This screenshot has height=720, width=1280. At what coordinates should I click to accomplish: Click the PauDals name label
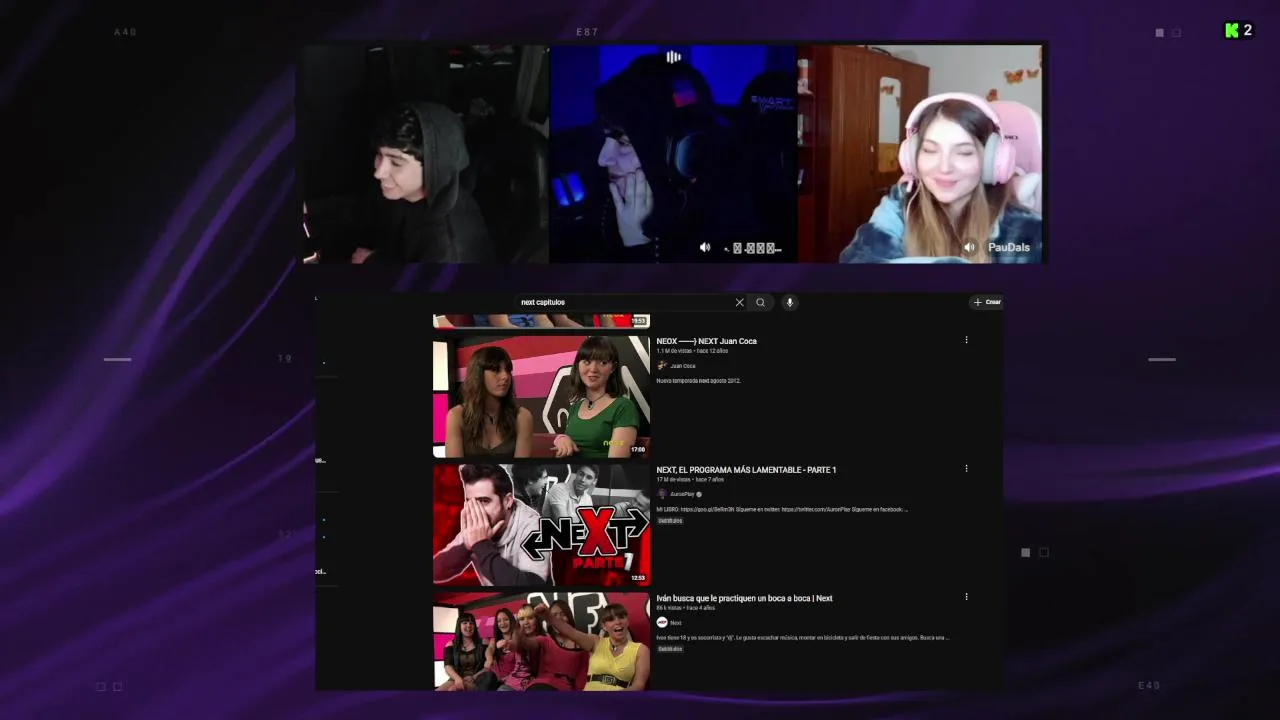(1008, 247)
